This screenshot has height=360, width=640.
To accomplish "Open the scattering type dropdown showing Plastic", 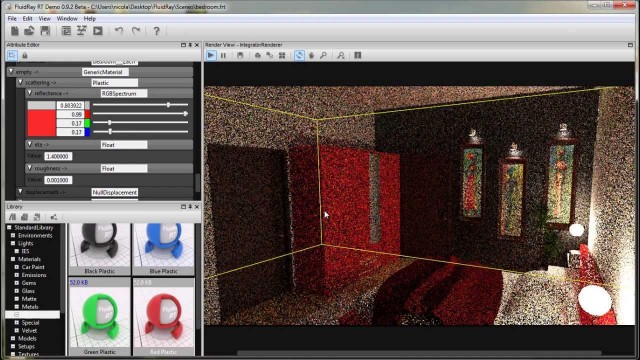I will click(114, 83).
